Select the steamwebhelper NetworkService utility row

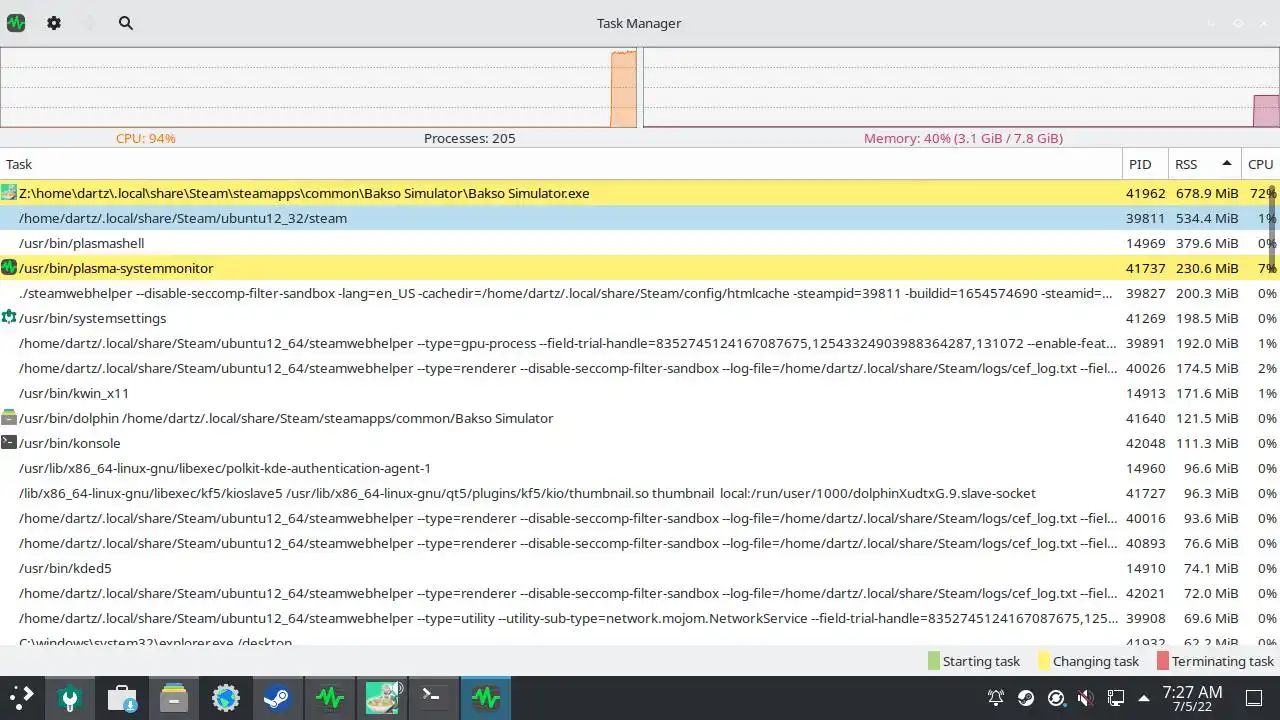tap(640, 618)
